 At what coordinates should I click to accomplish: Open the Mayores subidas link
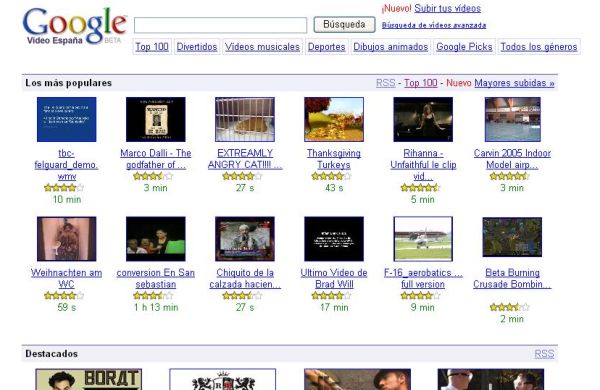tap(514, 83)
